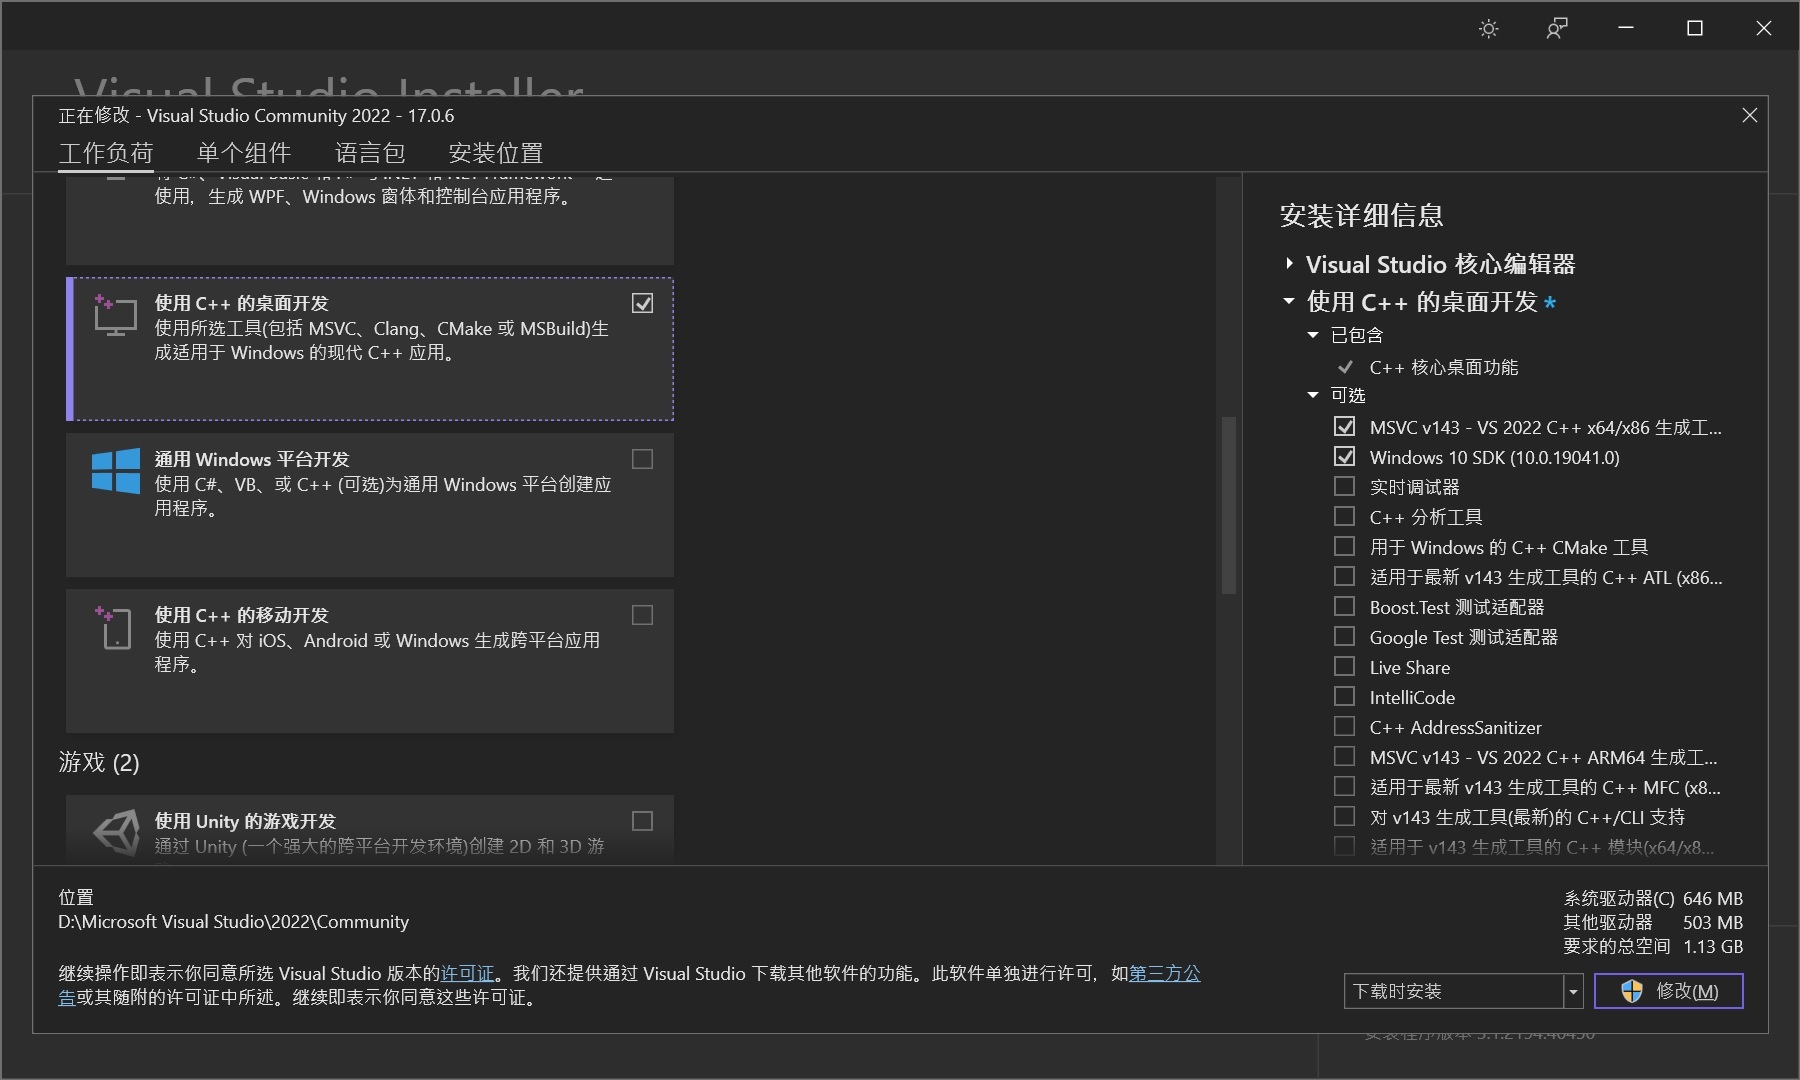Enable IntelliCode component

point(1345,696)
